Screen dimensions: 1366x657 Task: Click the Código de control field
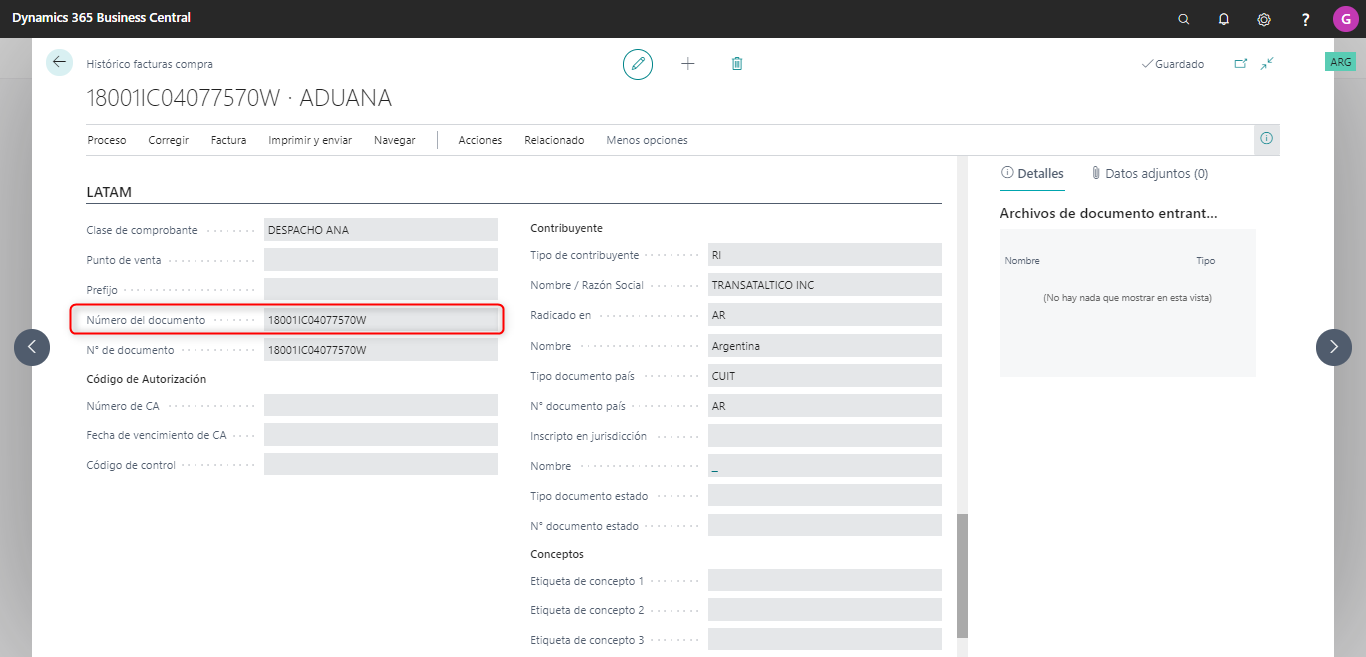click(381, 465)
